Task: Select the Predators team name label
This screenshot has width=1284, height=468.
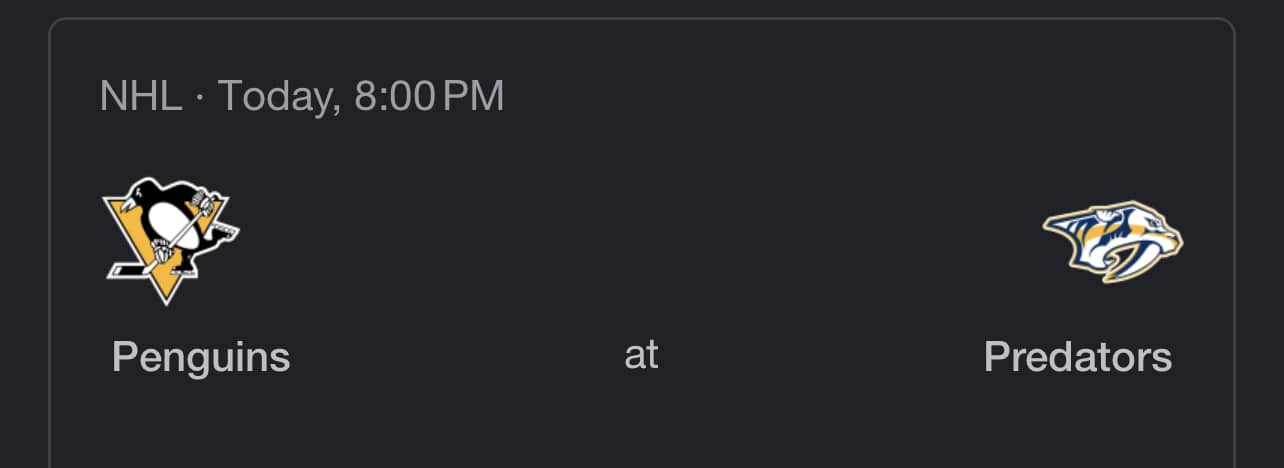Action: coord(1078,357)
